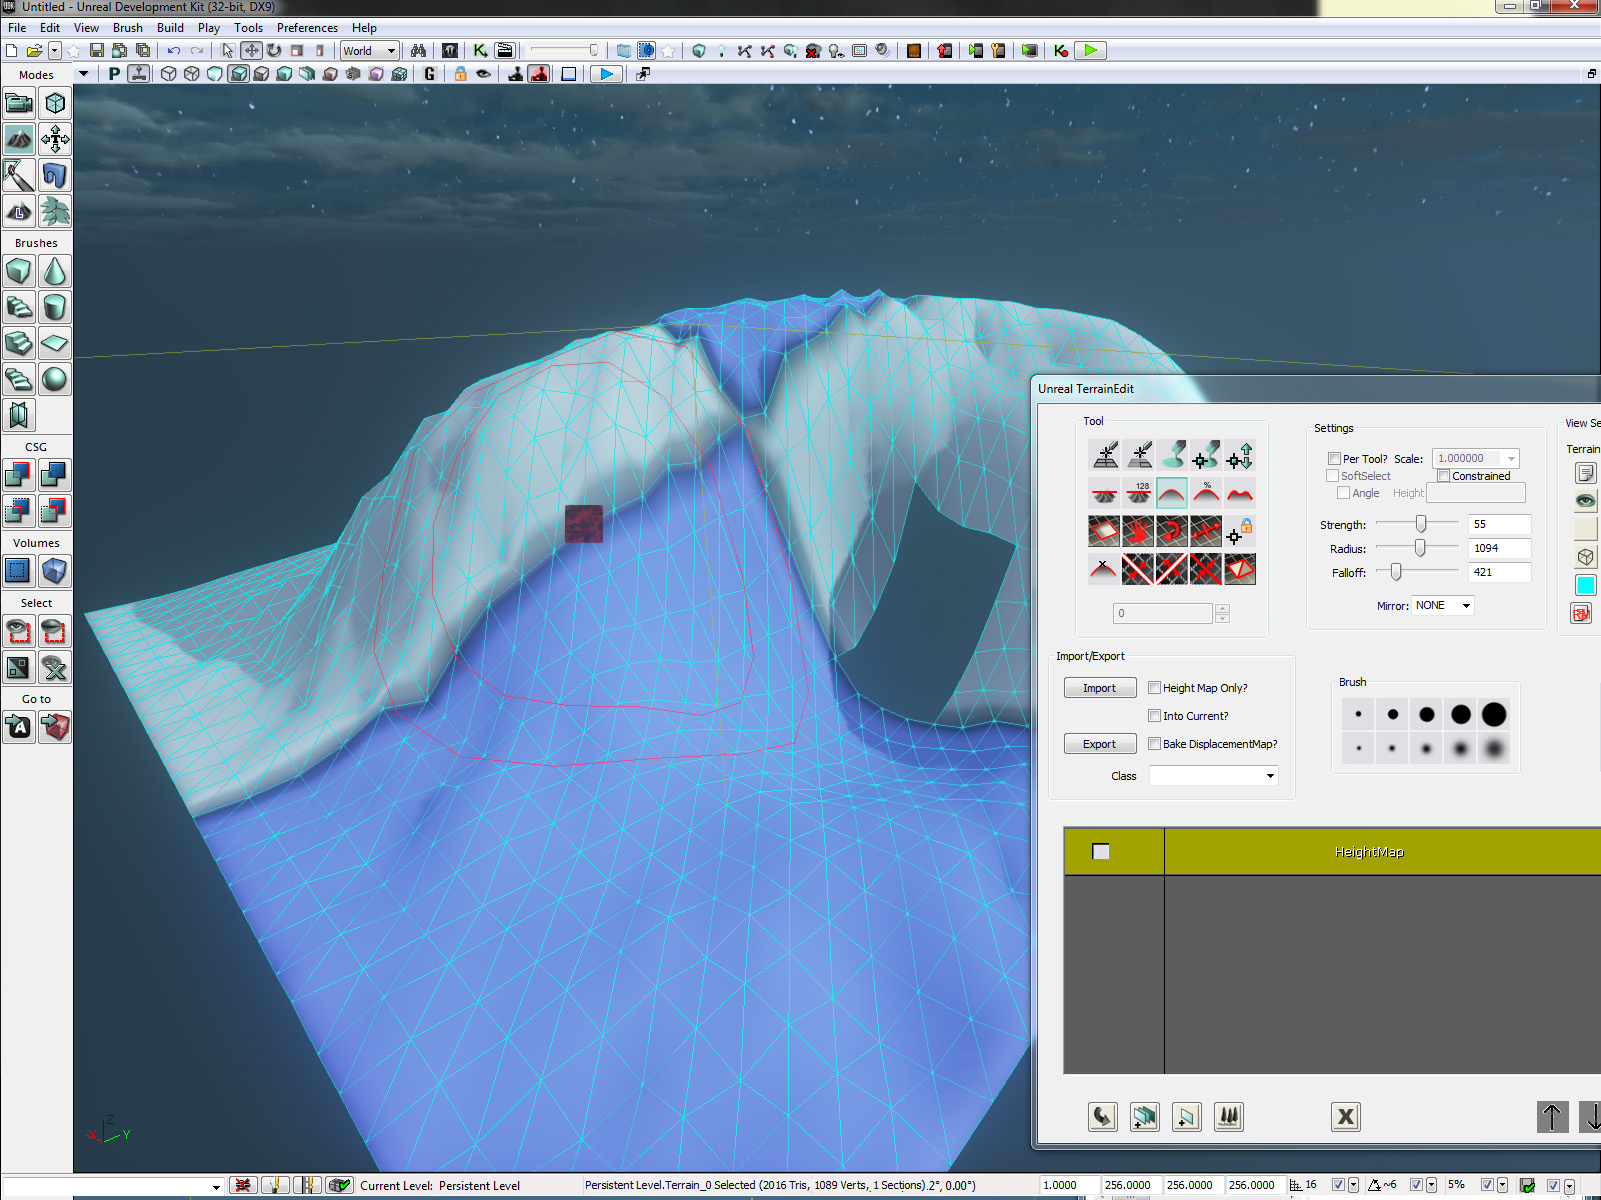Open the grid size 16 dropdown
Viewport: 1601px width, 1200px height.
[x=1353, y=1185]
